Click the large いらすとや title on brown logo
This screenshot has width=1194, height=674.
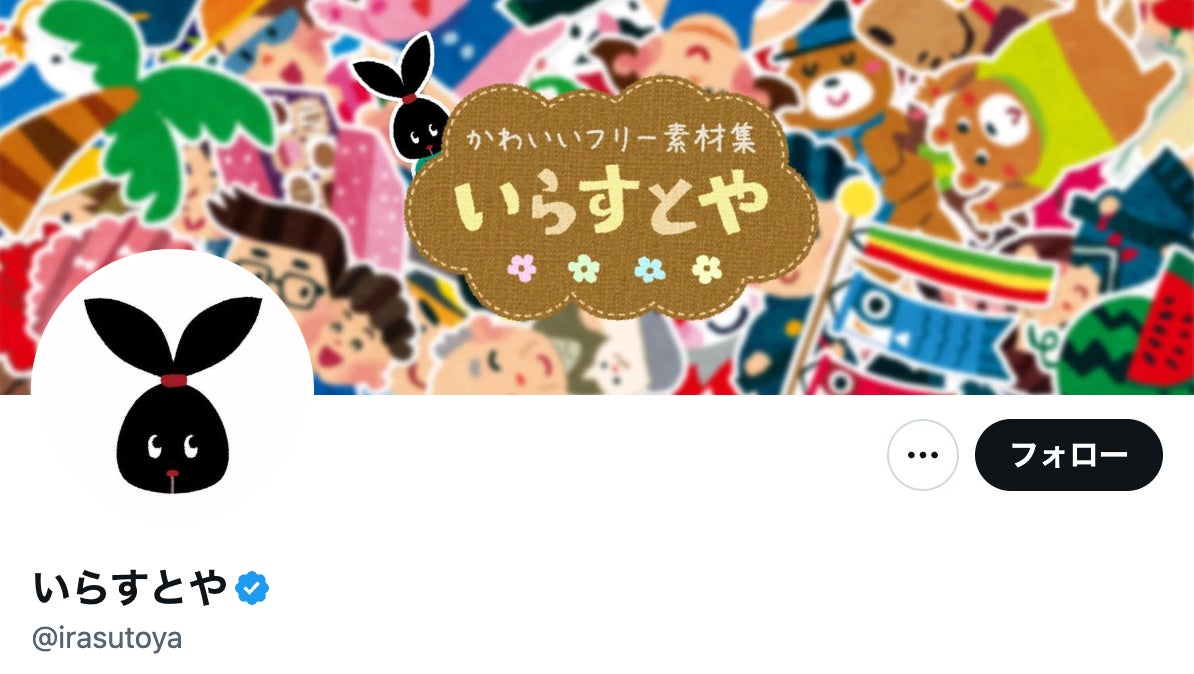coord(611,203)
